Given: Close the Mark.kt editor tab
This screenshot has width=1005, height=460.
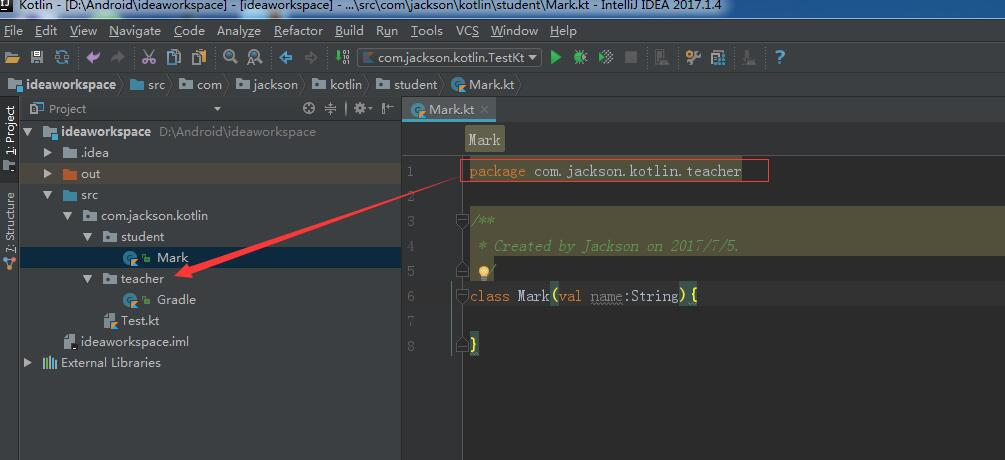Looking at the screenshot, I should pos(485,110).
